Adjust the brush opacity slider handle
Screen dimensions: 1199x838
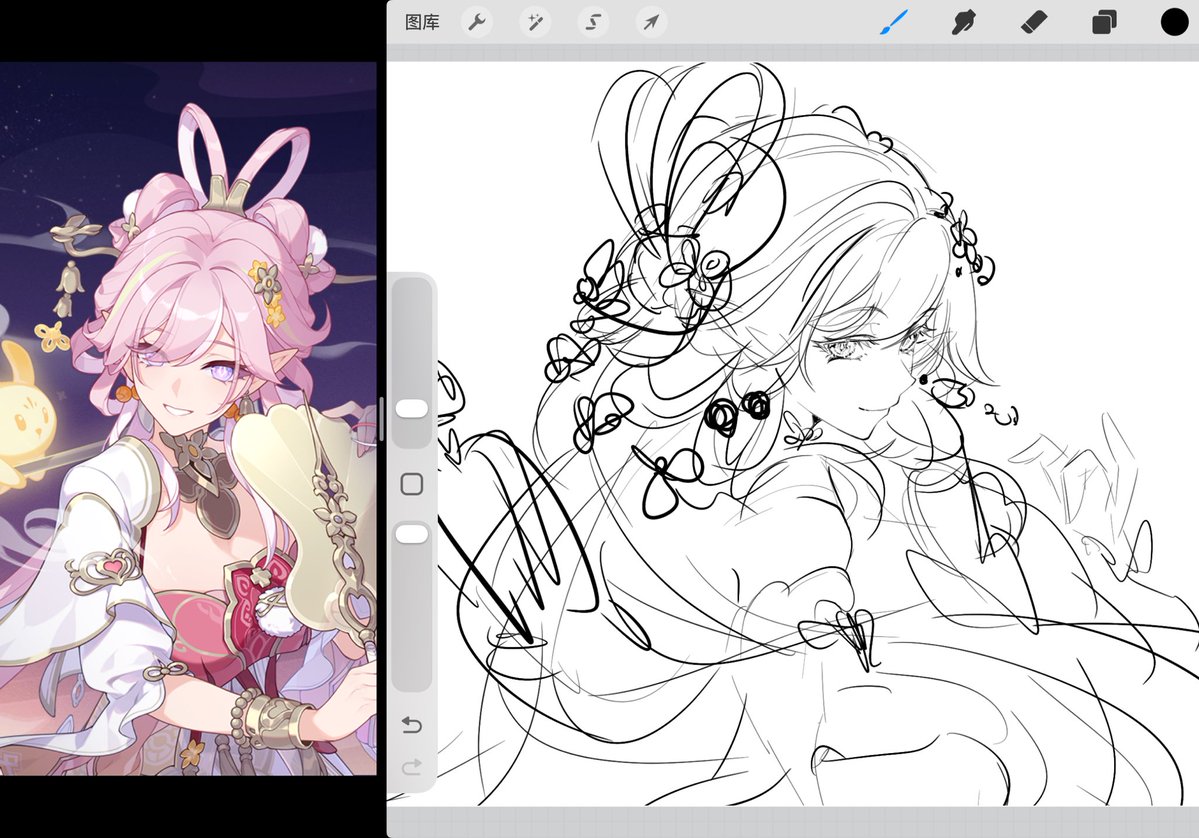411,534
